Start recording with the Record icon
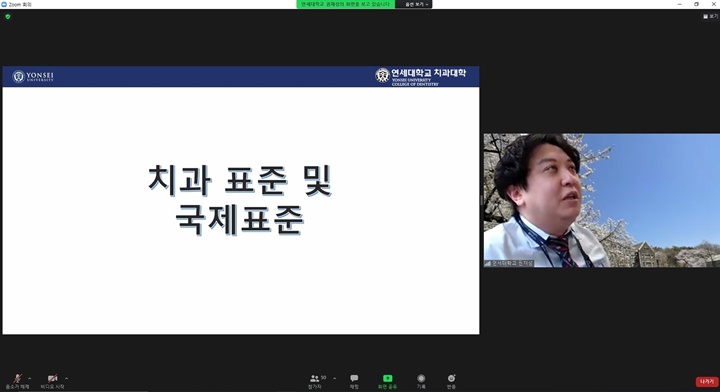This screenshot has height=392, width=720. 421,381
